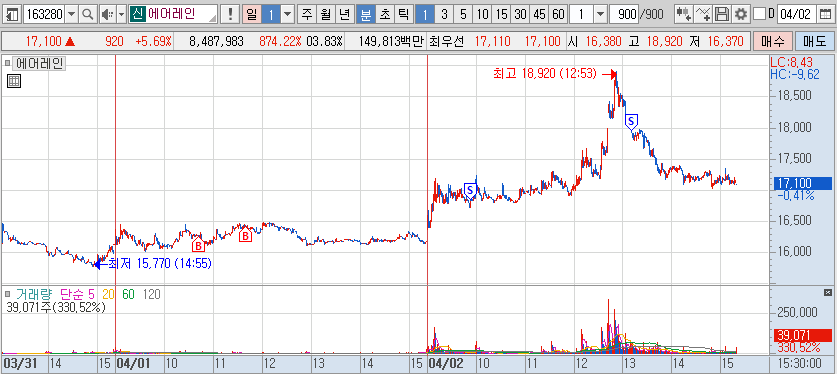Choose the 5-minute interval
This screenshot has height=374, width=837.
click(x=463, y=14)
